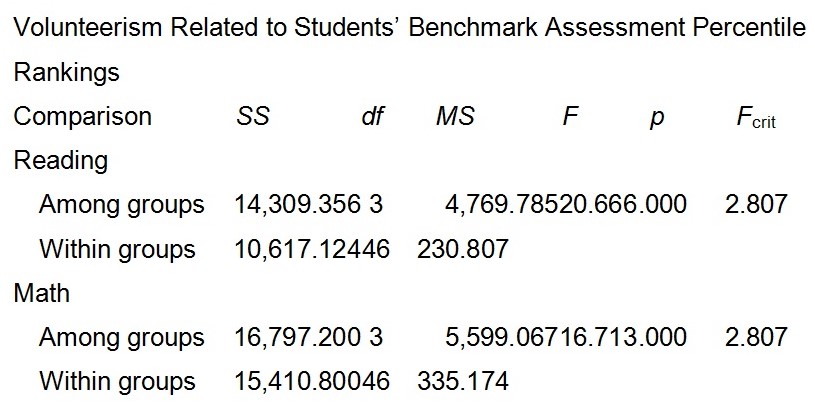The height and width of the screenshot is (405, 815).
Task: Click the 2.807 value in Reading row
Action: 756,205
